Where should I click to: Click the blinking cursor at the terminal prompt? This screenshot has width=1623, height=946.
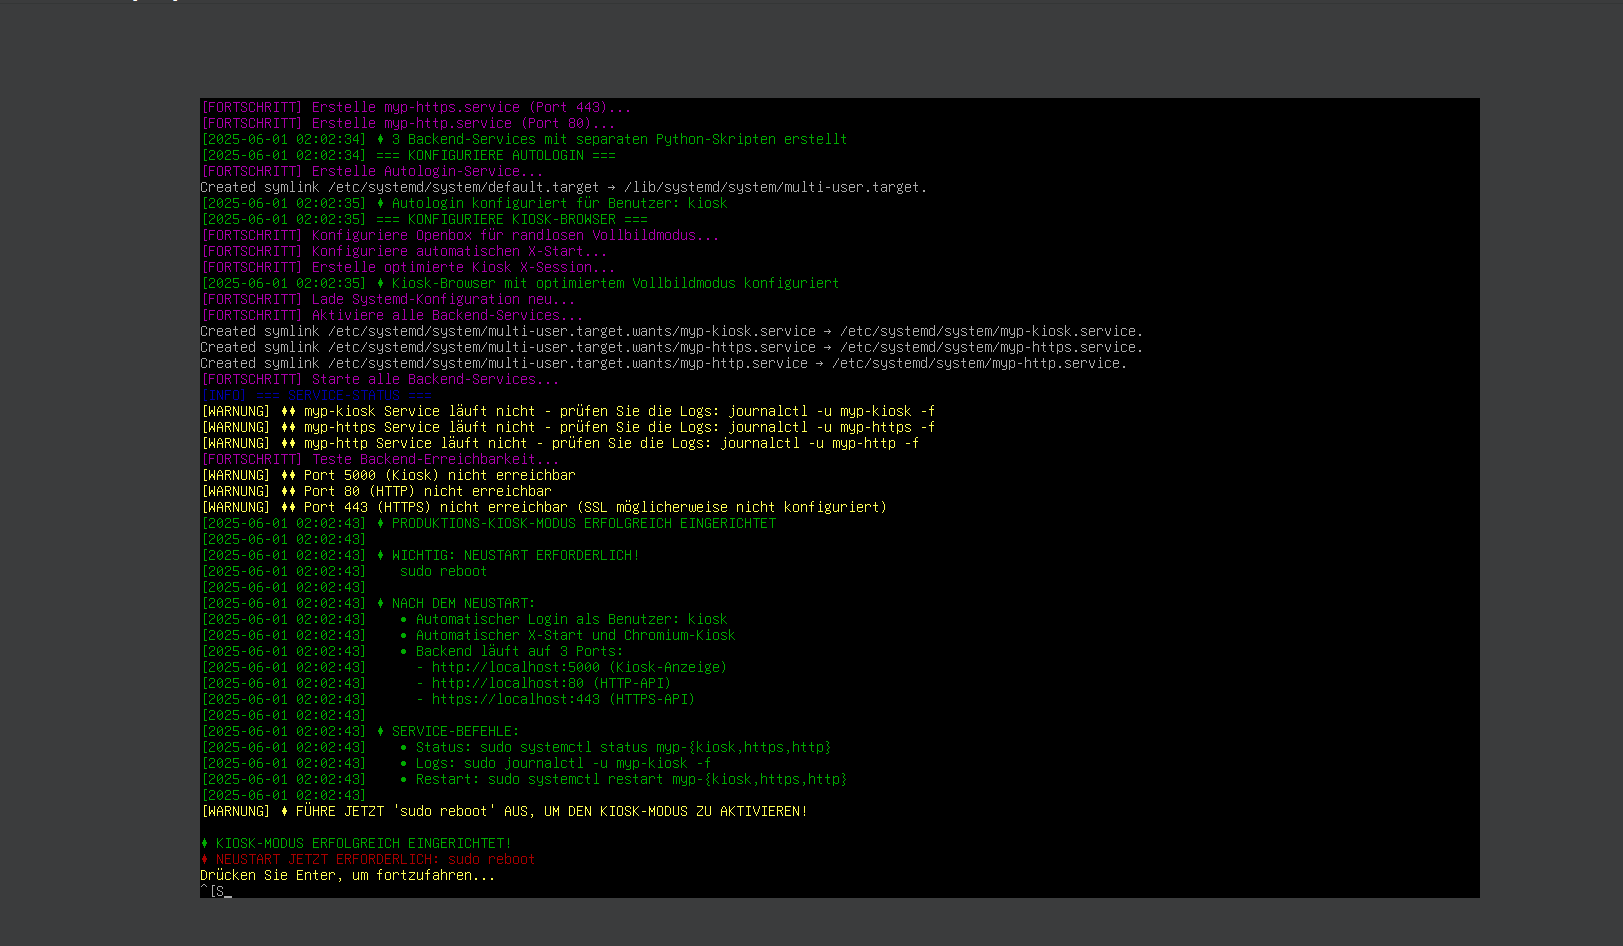[228, 892]
